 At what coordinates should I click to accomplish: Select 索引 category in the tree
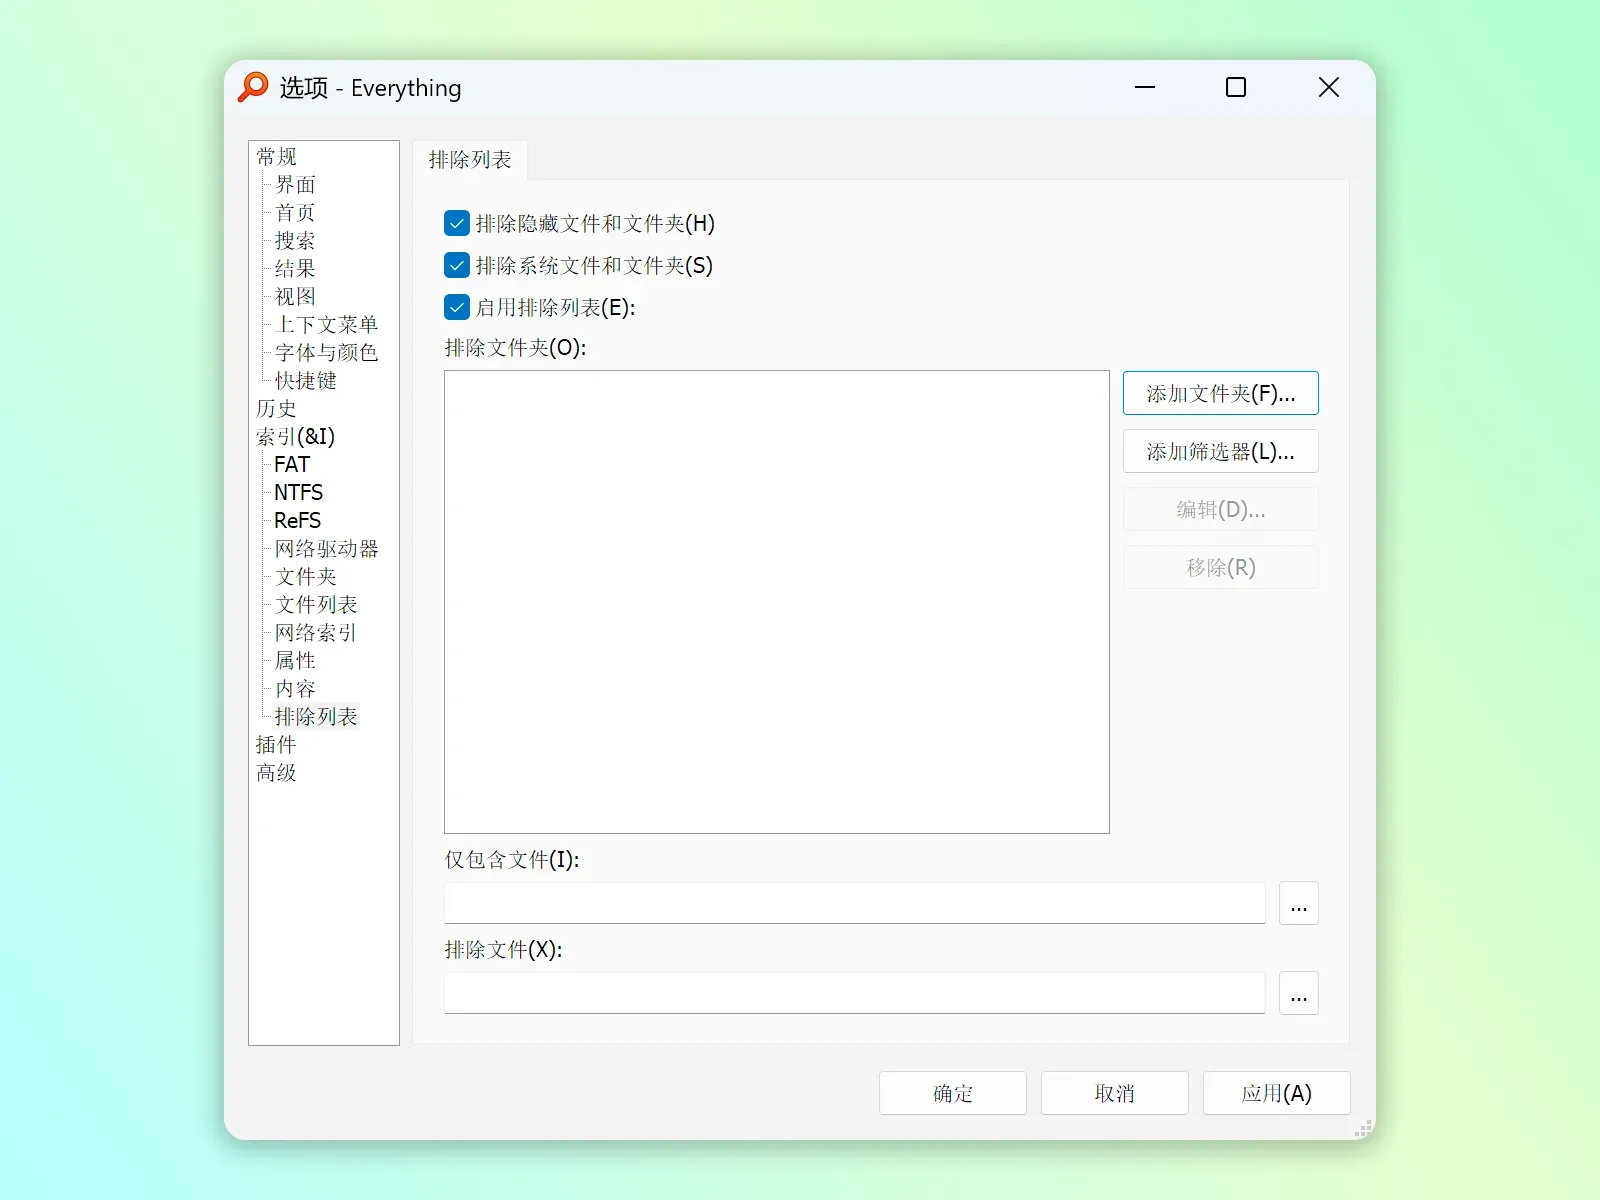pos(295,436)
